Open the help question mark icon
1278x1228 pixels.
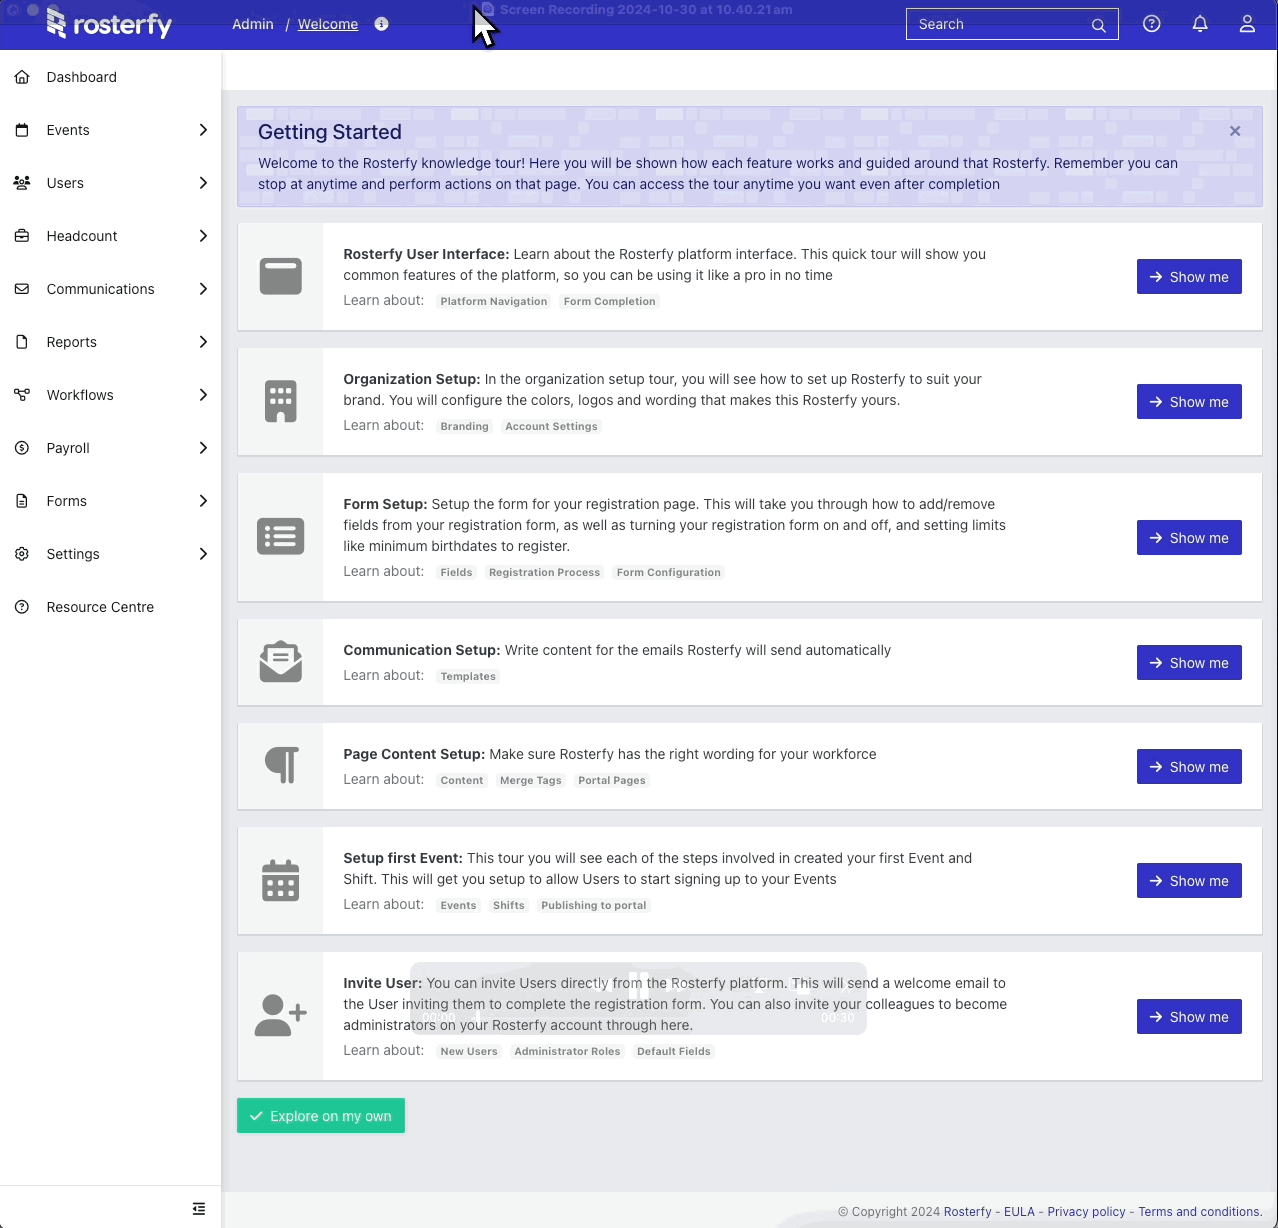1152,24
